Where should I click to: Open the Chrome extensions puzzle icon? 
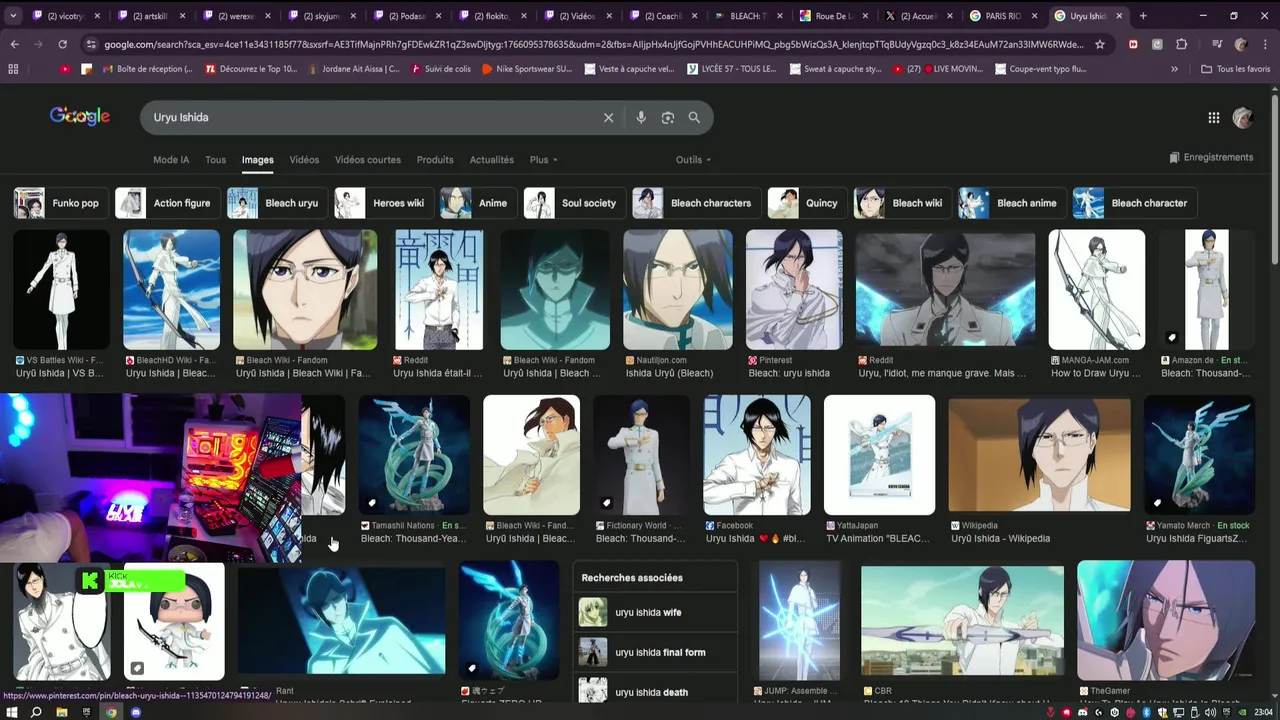point(1181,44)
